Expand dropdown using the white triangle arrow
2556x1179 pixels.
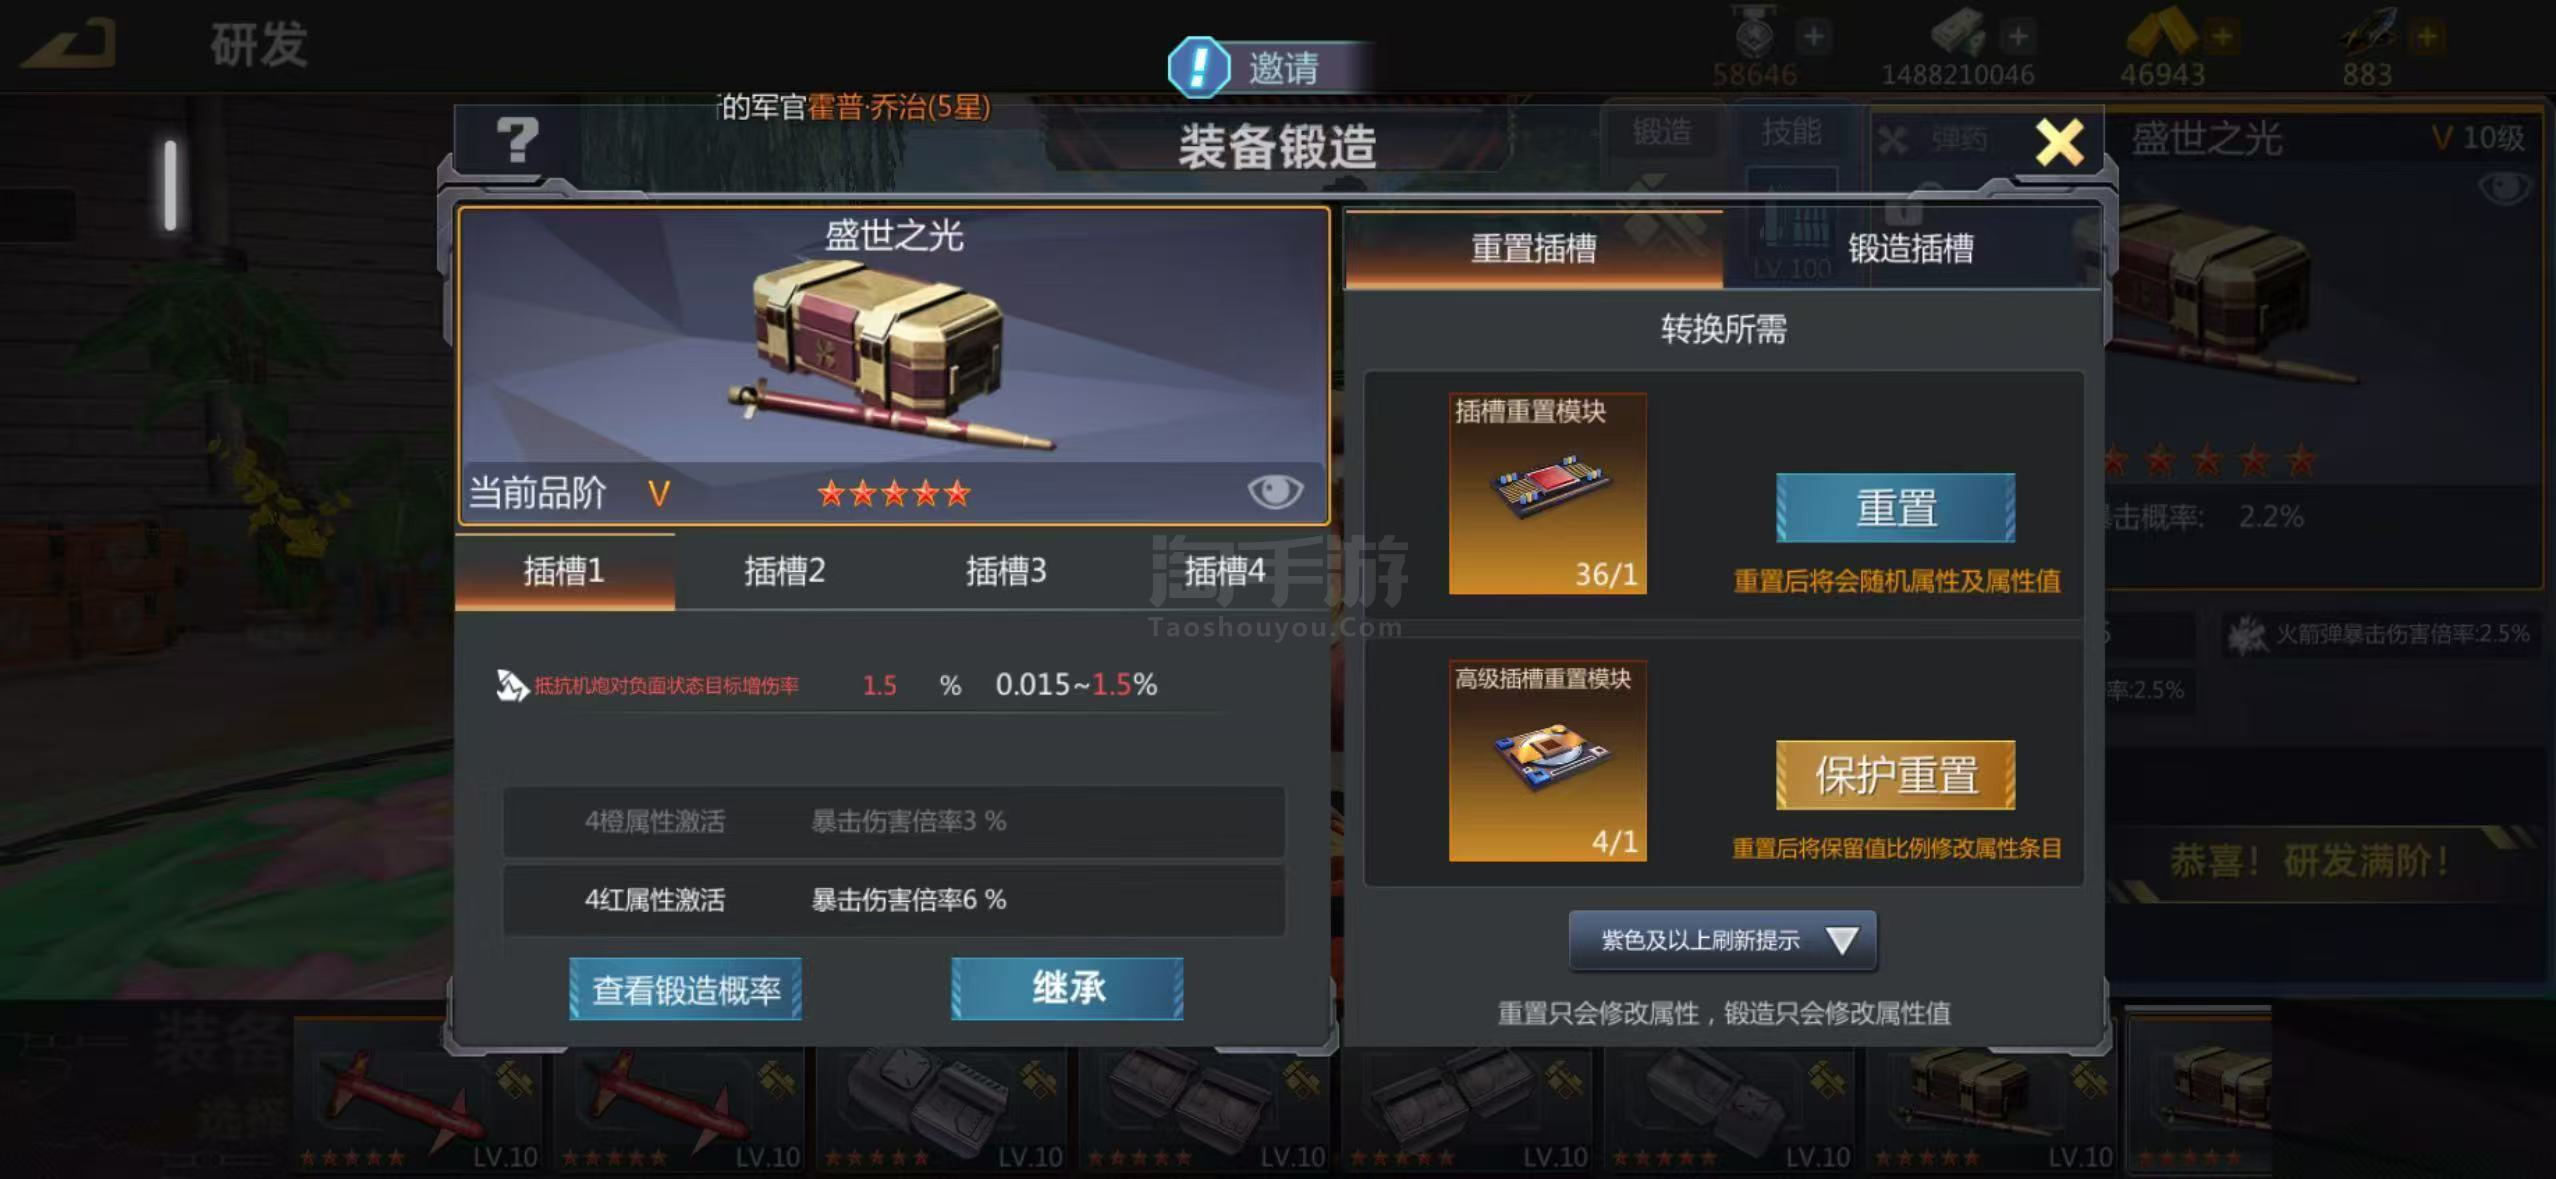pyautogui.click(x=1842, y=940)
